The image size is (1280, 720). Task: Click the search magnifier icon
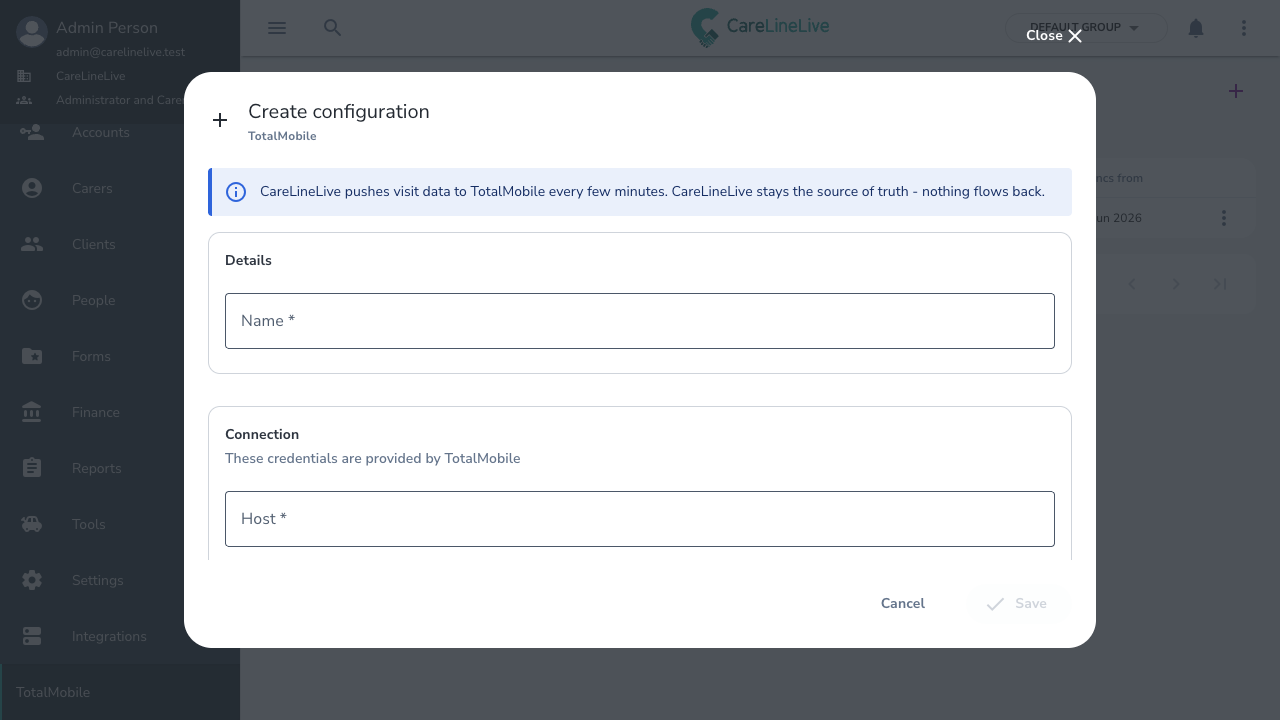(x=333, y=28)
